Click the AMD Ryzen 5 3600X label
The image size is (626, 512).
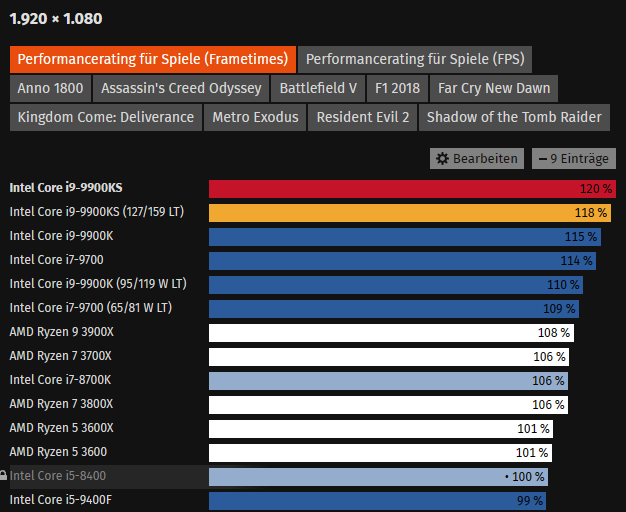[x=61, y=428]
